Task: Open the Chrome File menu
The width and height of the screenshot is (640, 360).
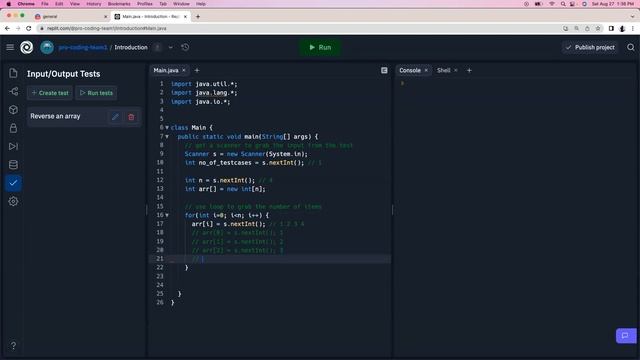Action: pyautogui.click(x=45, y=4)
